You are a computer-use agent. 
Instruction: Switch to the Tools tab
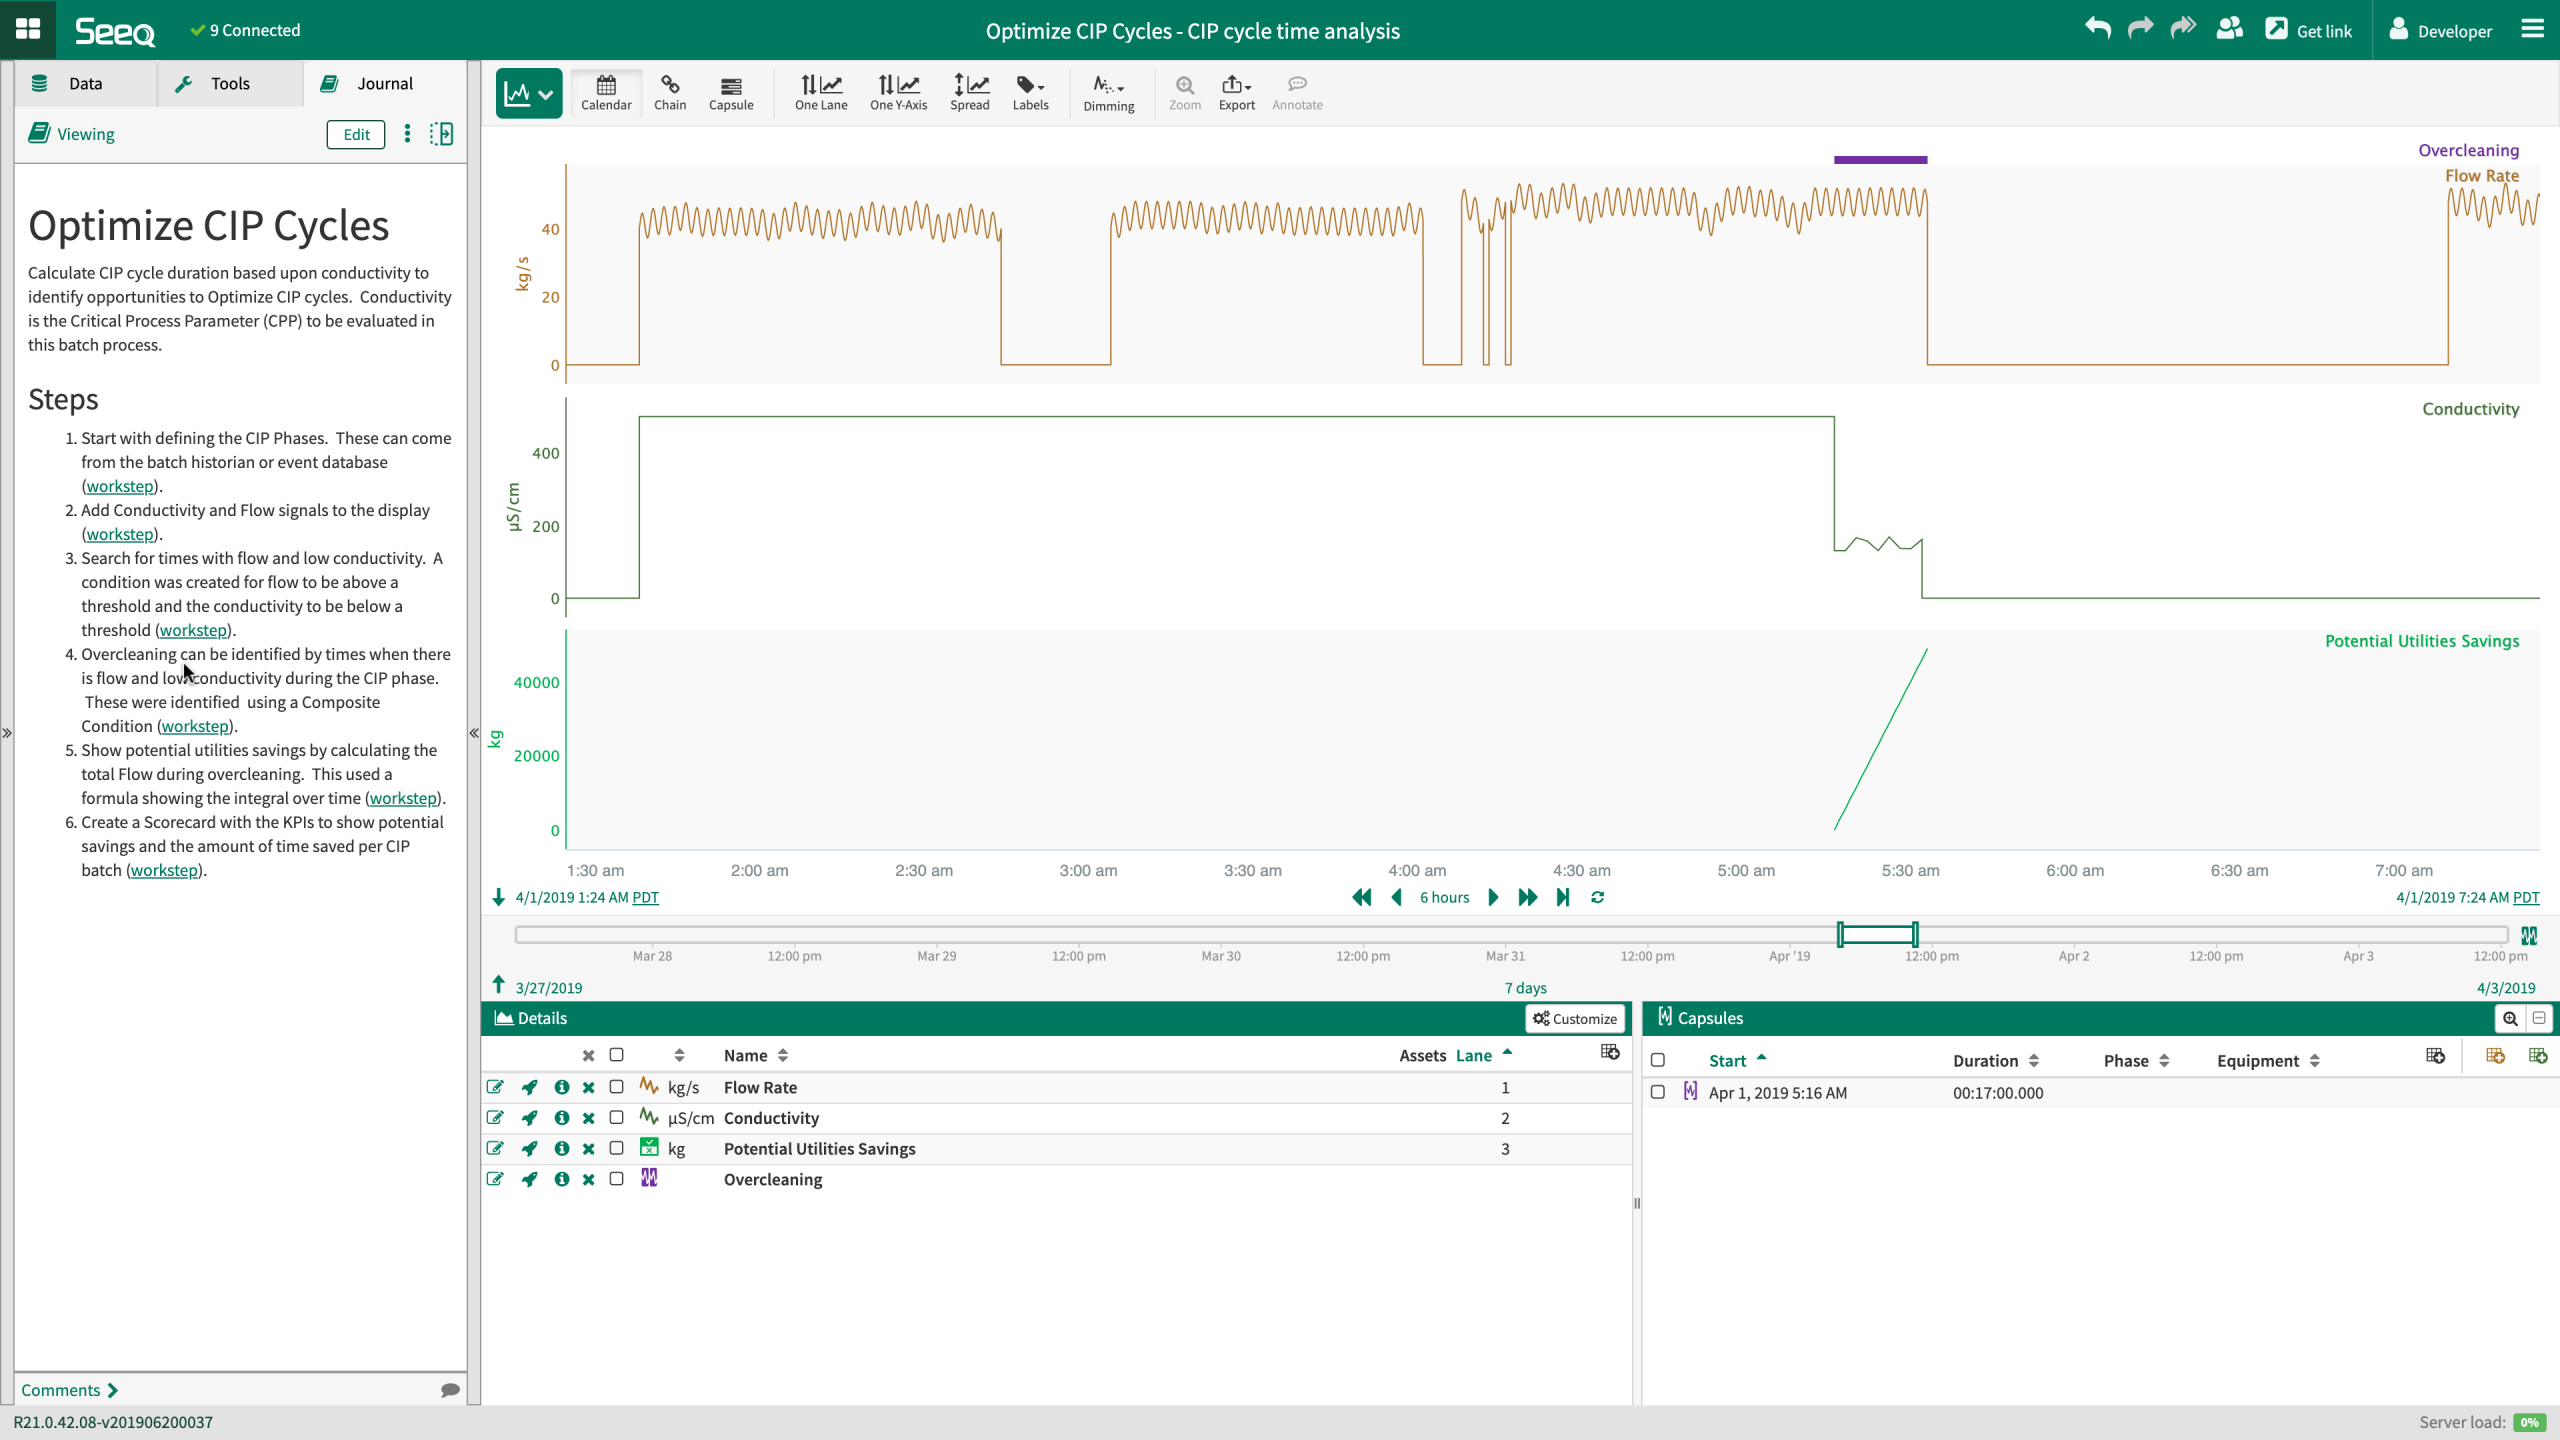[x=230, y=83]
